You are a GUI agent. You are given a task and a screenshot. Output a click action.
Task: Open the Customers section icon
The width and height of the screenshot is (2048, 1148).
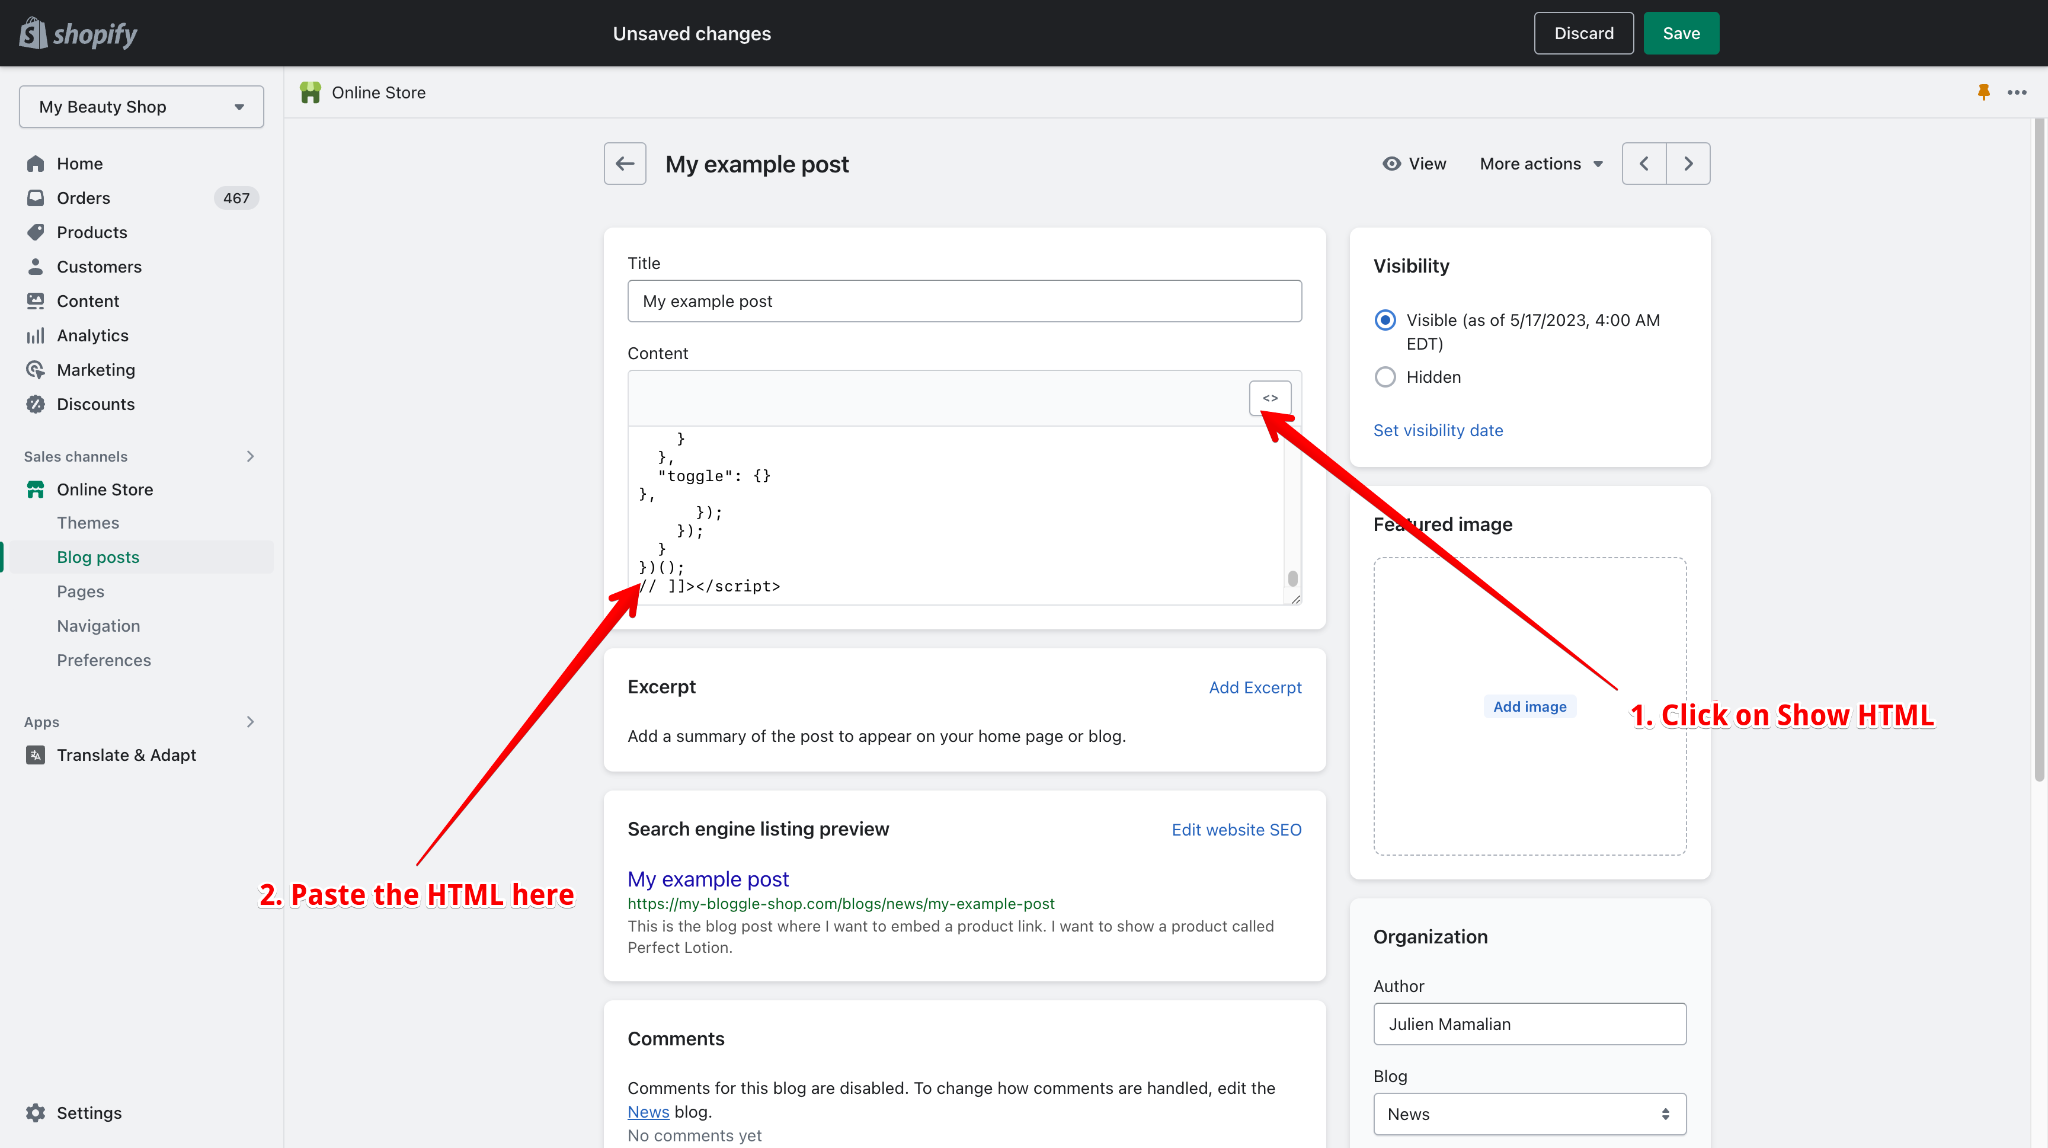coord(35,266)
